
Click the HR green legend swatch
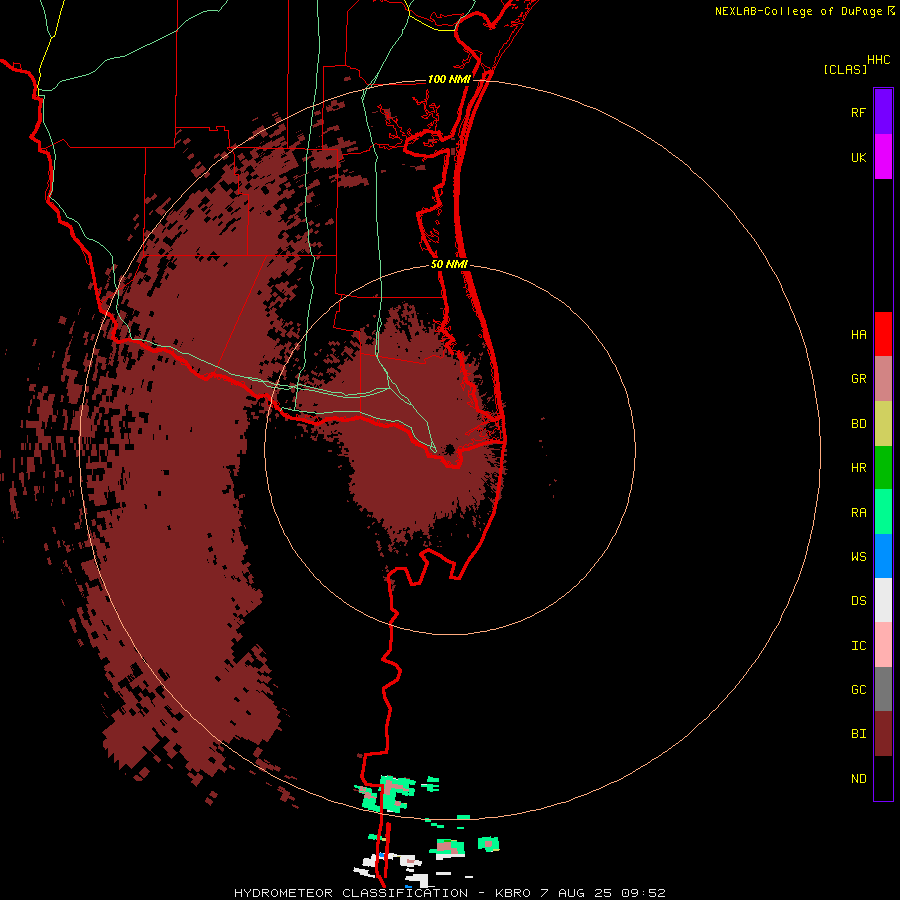click(883, 468)
